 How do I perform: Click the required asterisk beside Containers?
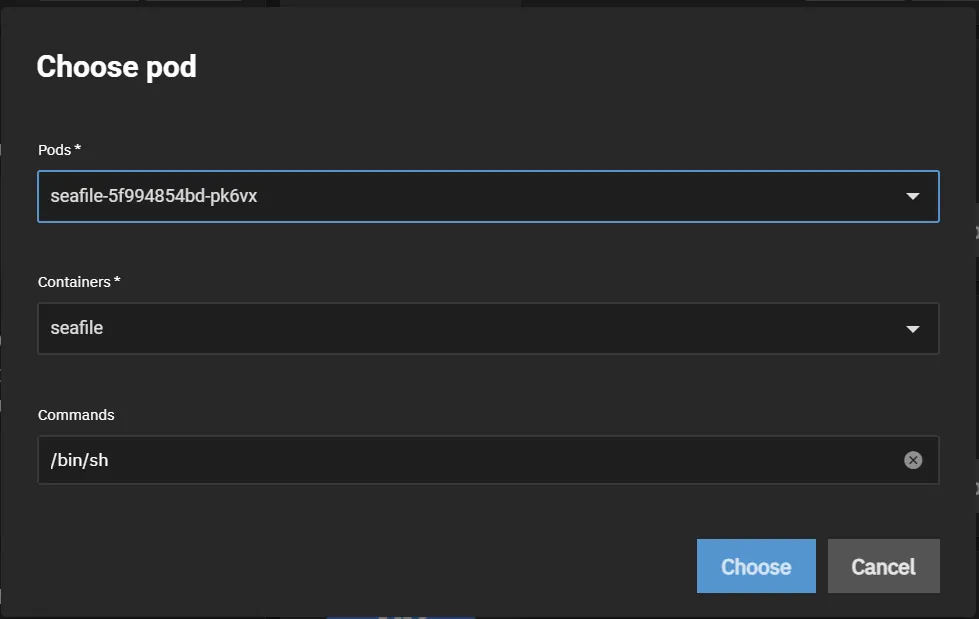point(117,281)
